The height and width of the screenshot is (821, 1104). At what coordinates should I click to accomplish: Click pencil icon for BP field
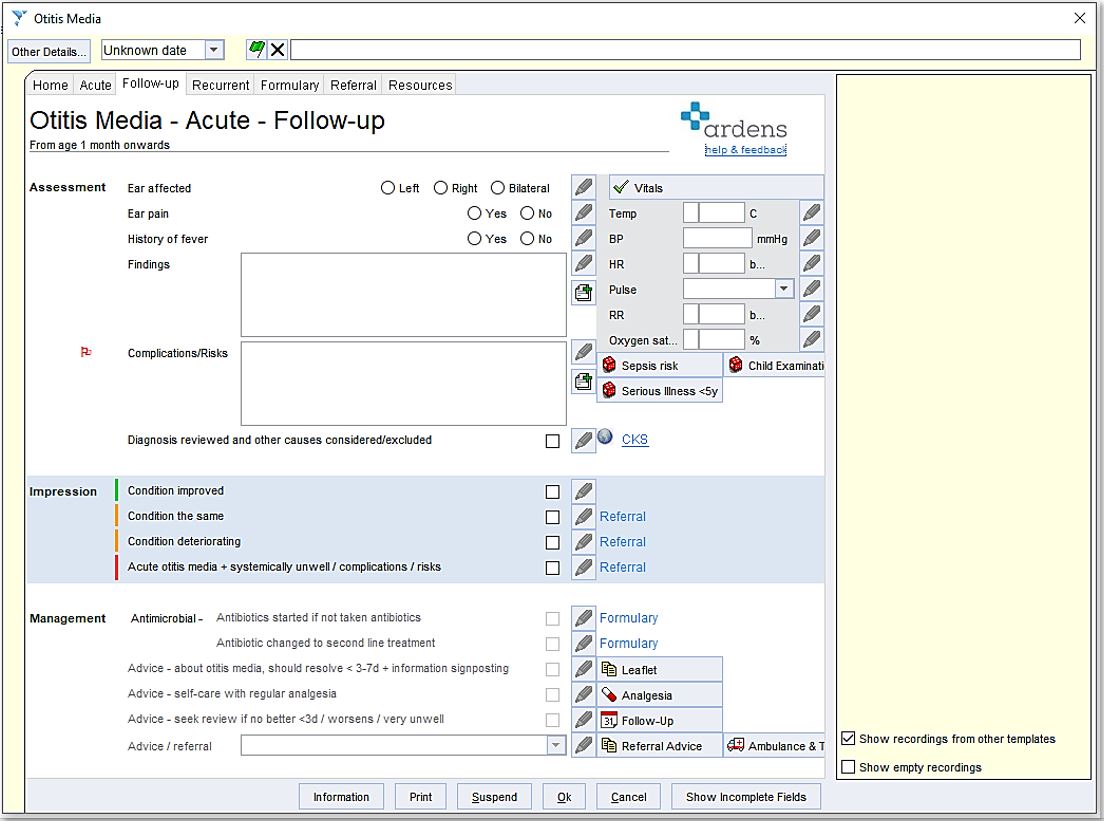point(811,238)
